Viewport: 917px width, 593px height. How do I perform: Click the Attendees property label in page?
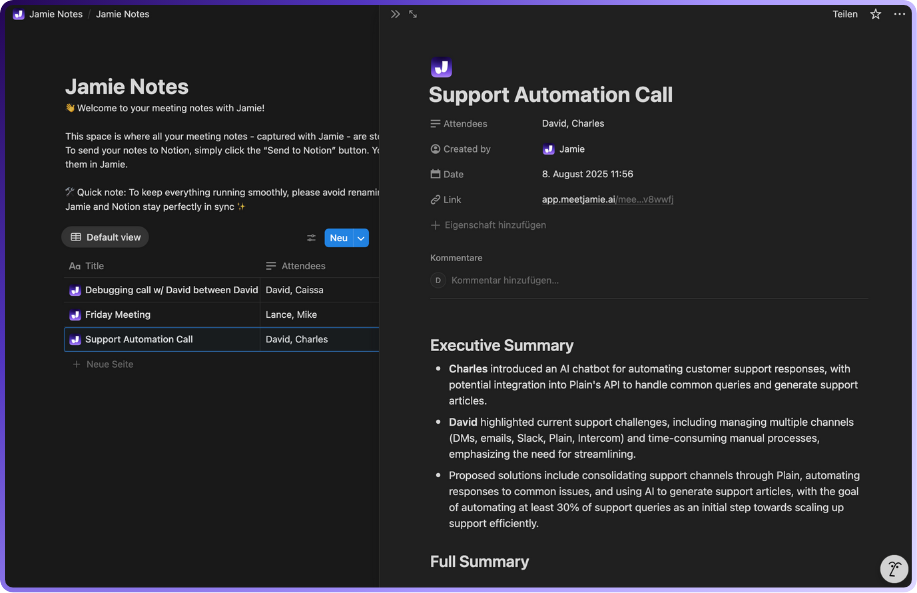pyautogui.click(x=459, y=123)
